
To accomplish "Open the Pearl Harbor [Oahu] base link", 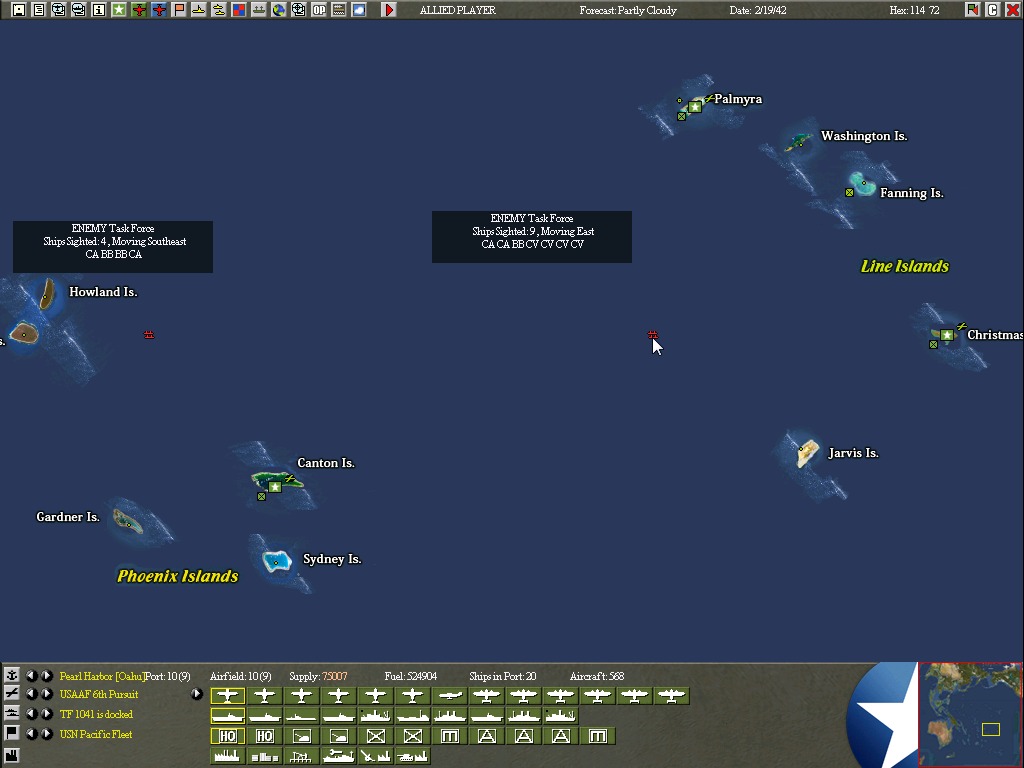I will [x=102, y=676].
